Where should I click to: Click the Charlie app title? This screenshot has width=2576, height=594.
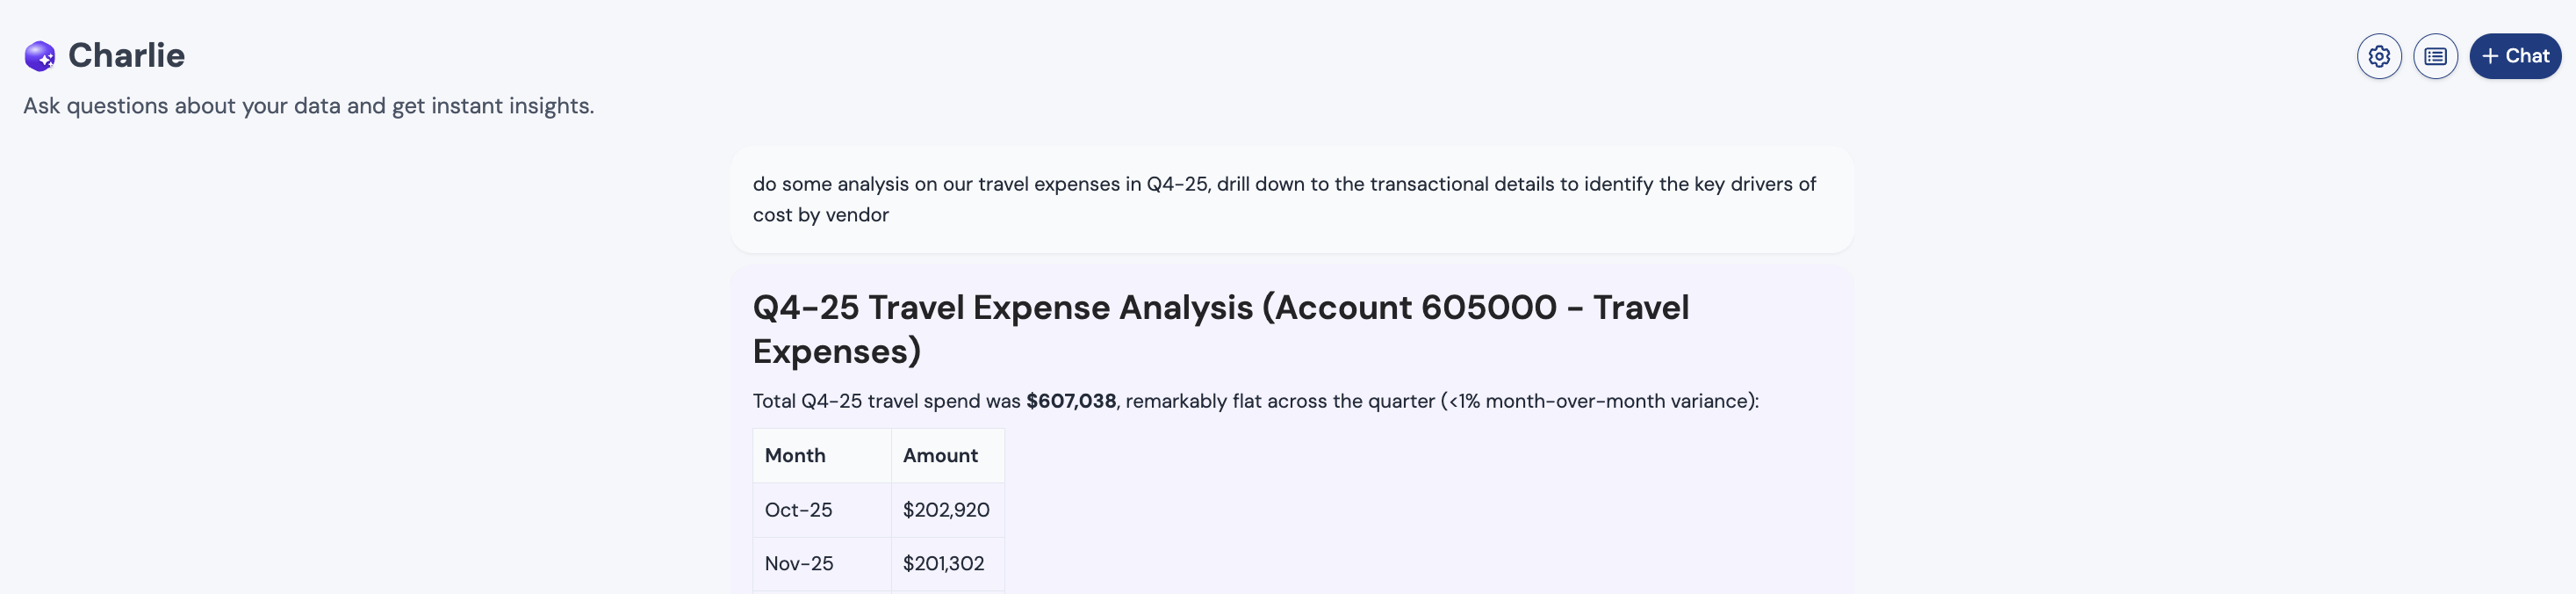[126, 55]
